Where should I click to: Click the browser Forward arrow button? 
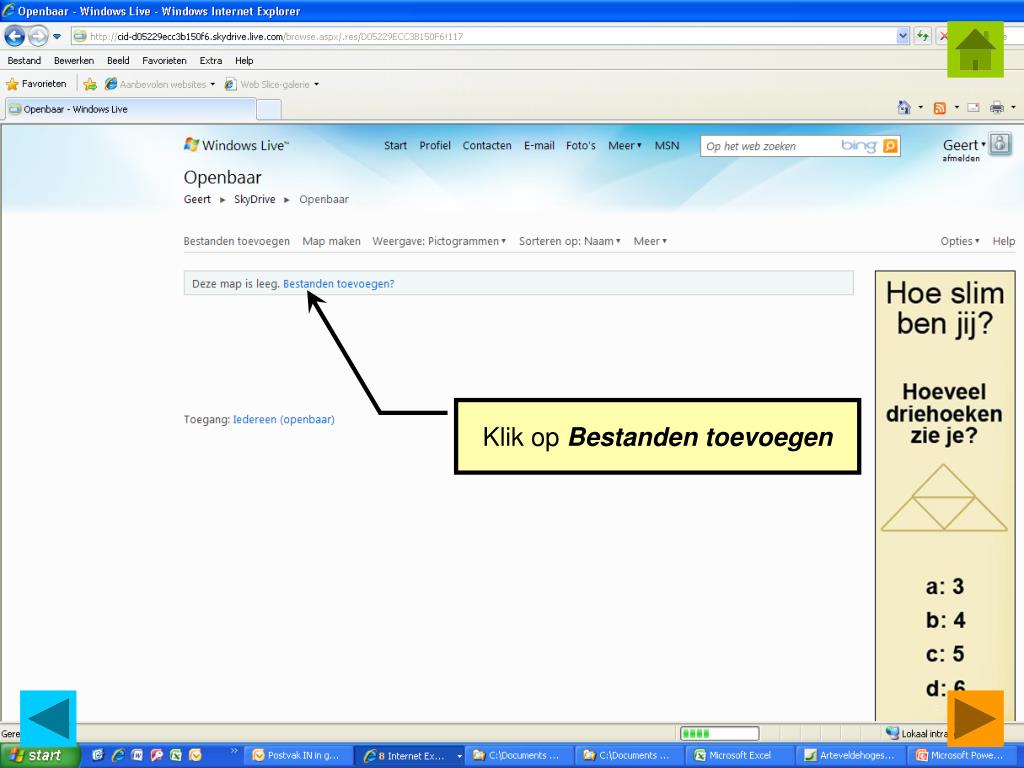tap(38, 36)
